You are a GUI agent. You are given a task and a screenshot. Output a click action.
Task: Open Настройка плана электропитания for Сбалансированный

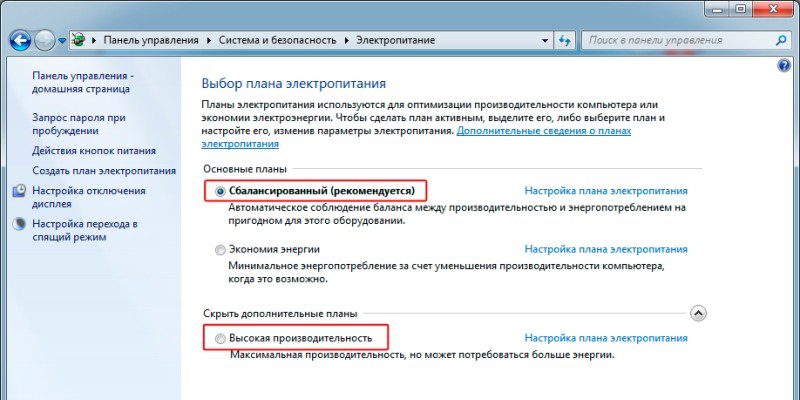606,191
